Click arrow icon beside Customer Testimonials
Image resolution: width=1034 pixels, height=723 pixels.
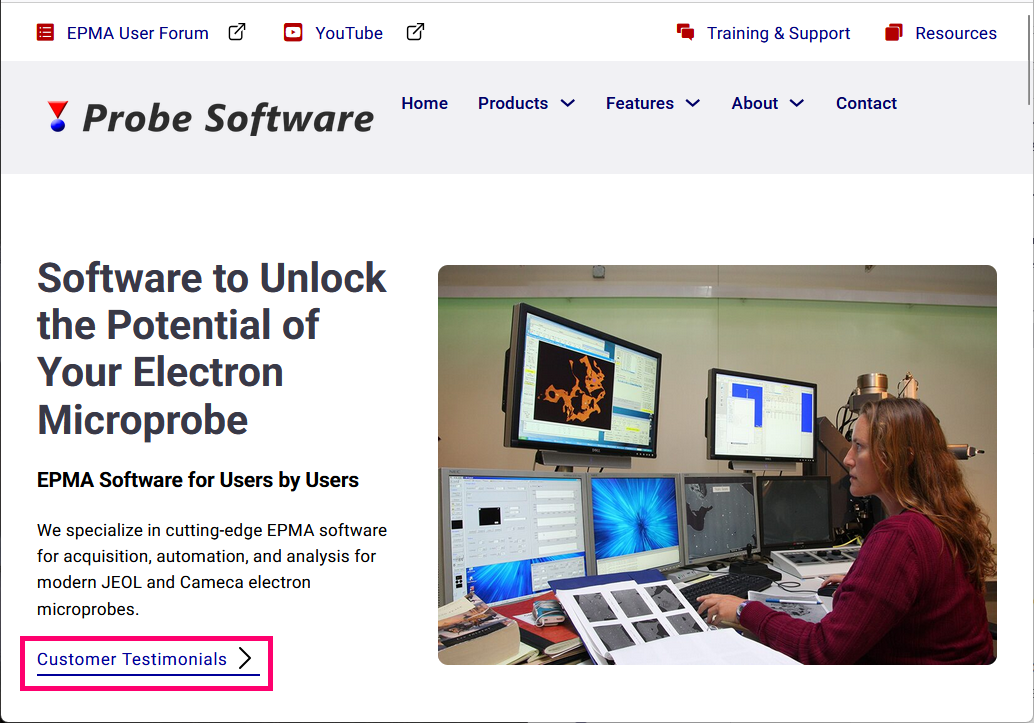(246, 659)
